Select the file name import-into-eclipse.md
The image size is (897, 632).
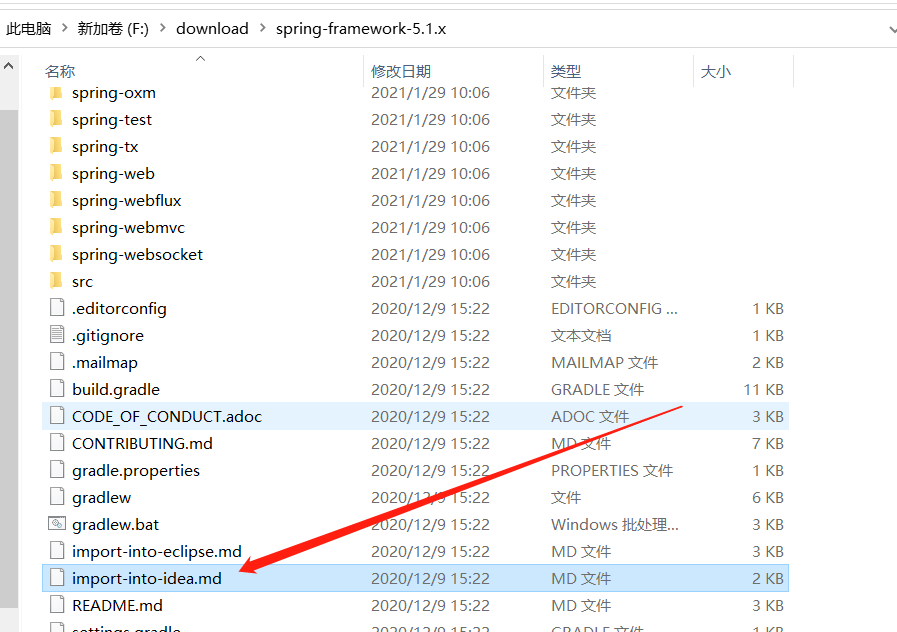[x=157, y=551]
